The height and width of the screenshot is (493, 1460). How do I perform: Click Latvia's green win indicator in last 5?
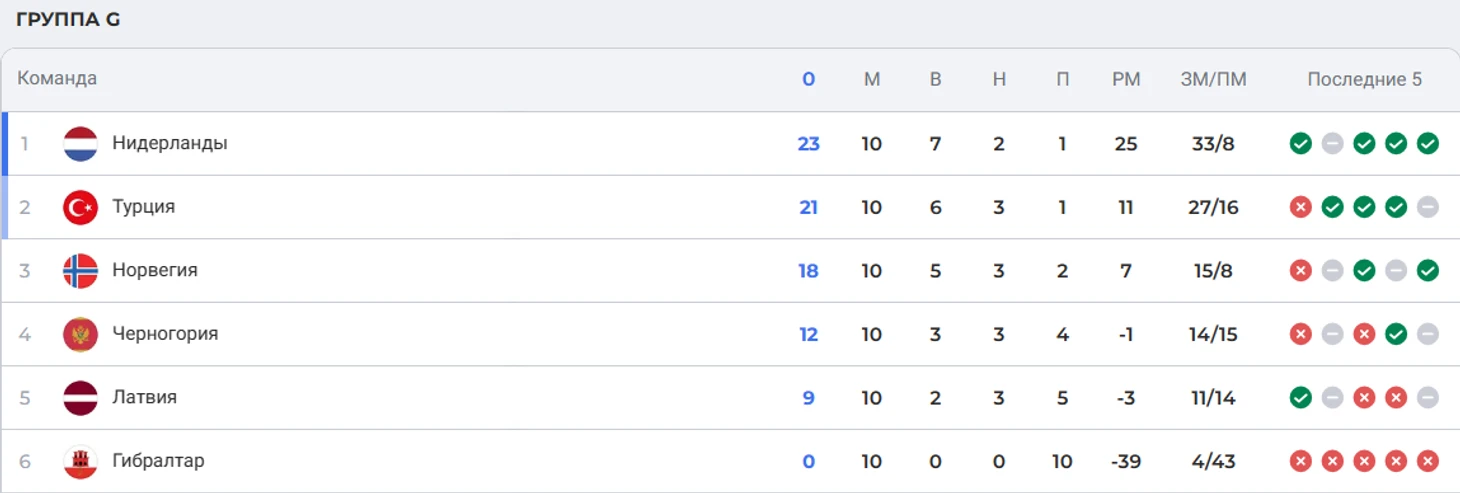(1300, 398)
